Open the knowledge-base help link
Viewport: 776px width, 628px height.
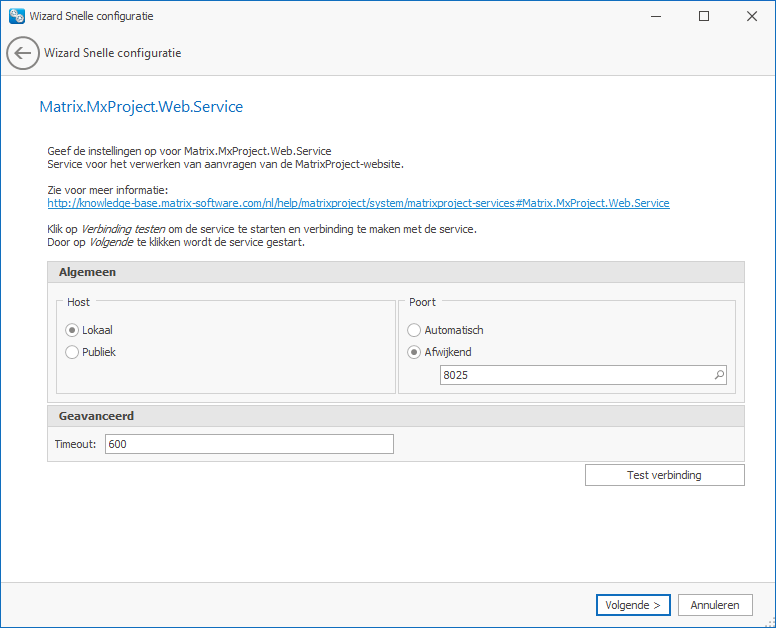coord(358,203)
